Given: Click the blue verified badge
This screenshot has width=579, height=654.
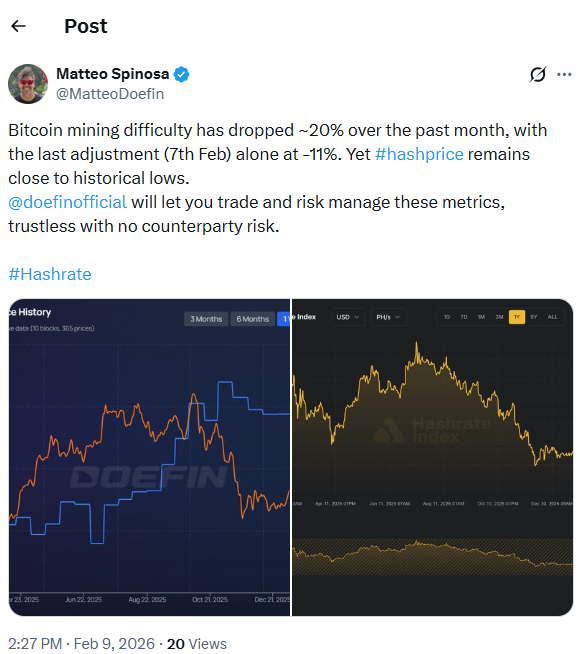Looking at the screenshot, I should pos(181,74).
